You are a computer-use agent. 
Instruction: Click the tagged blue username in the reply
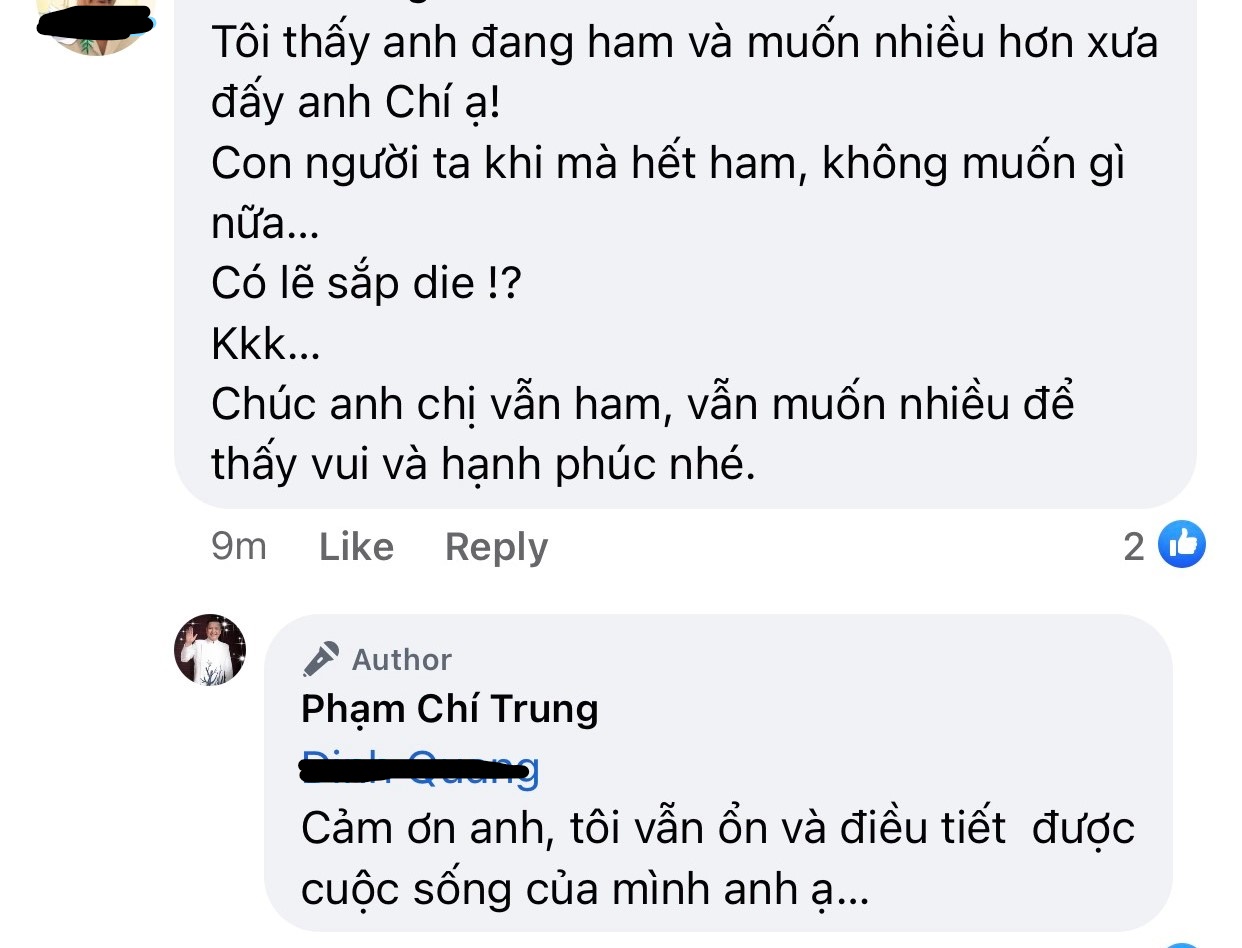(x=418, y=770)
